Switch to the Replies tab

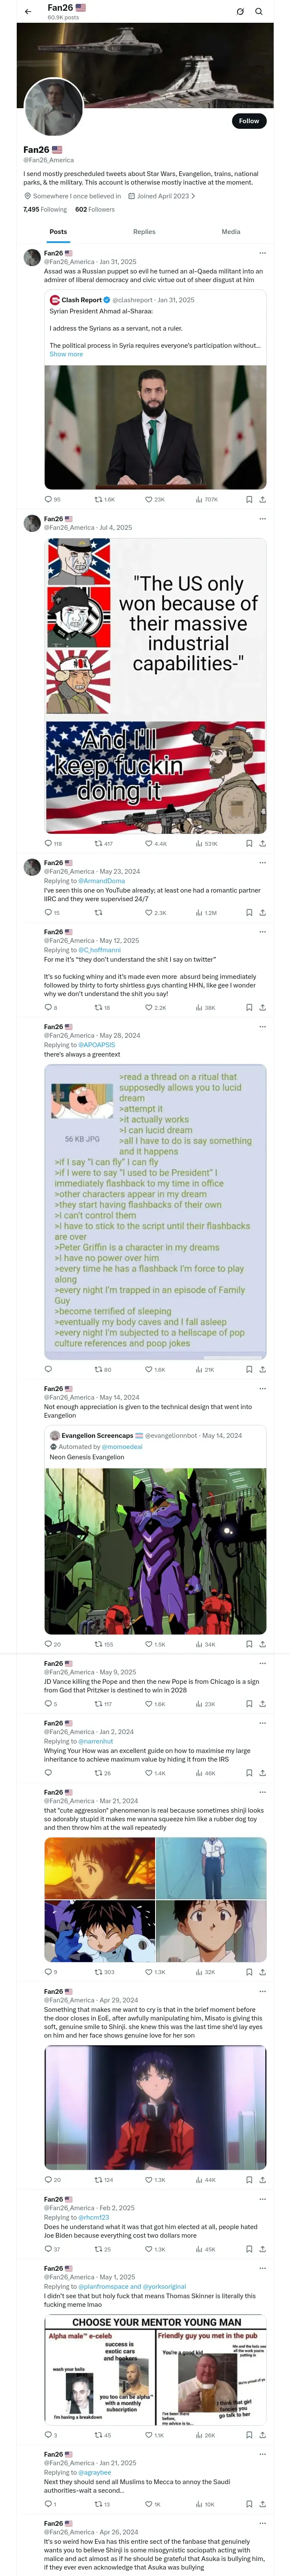click(144, 231)
